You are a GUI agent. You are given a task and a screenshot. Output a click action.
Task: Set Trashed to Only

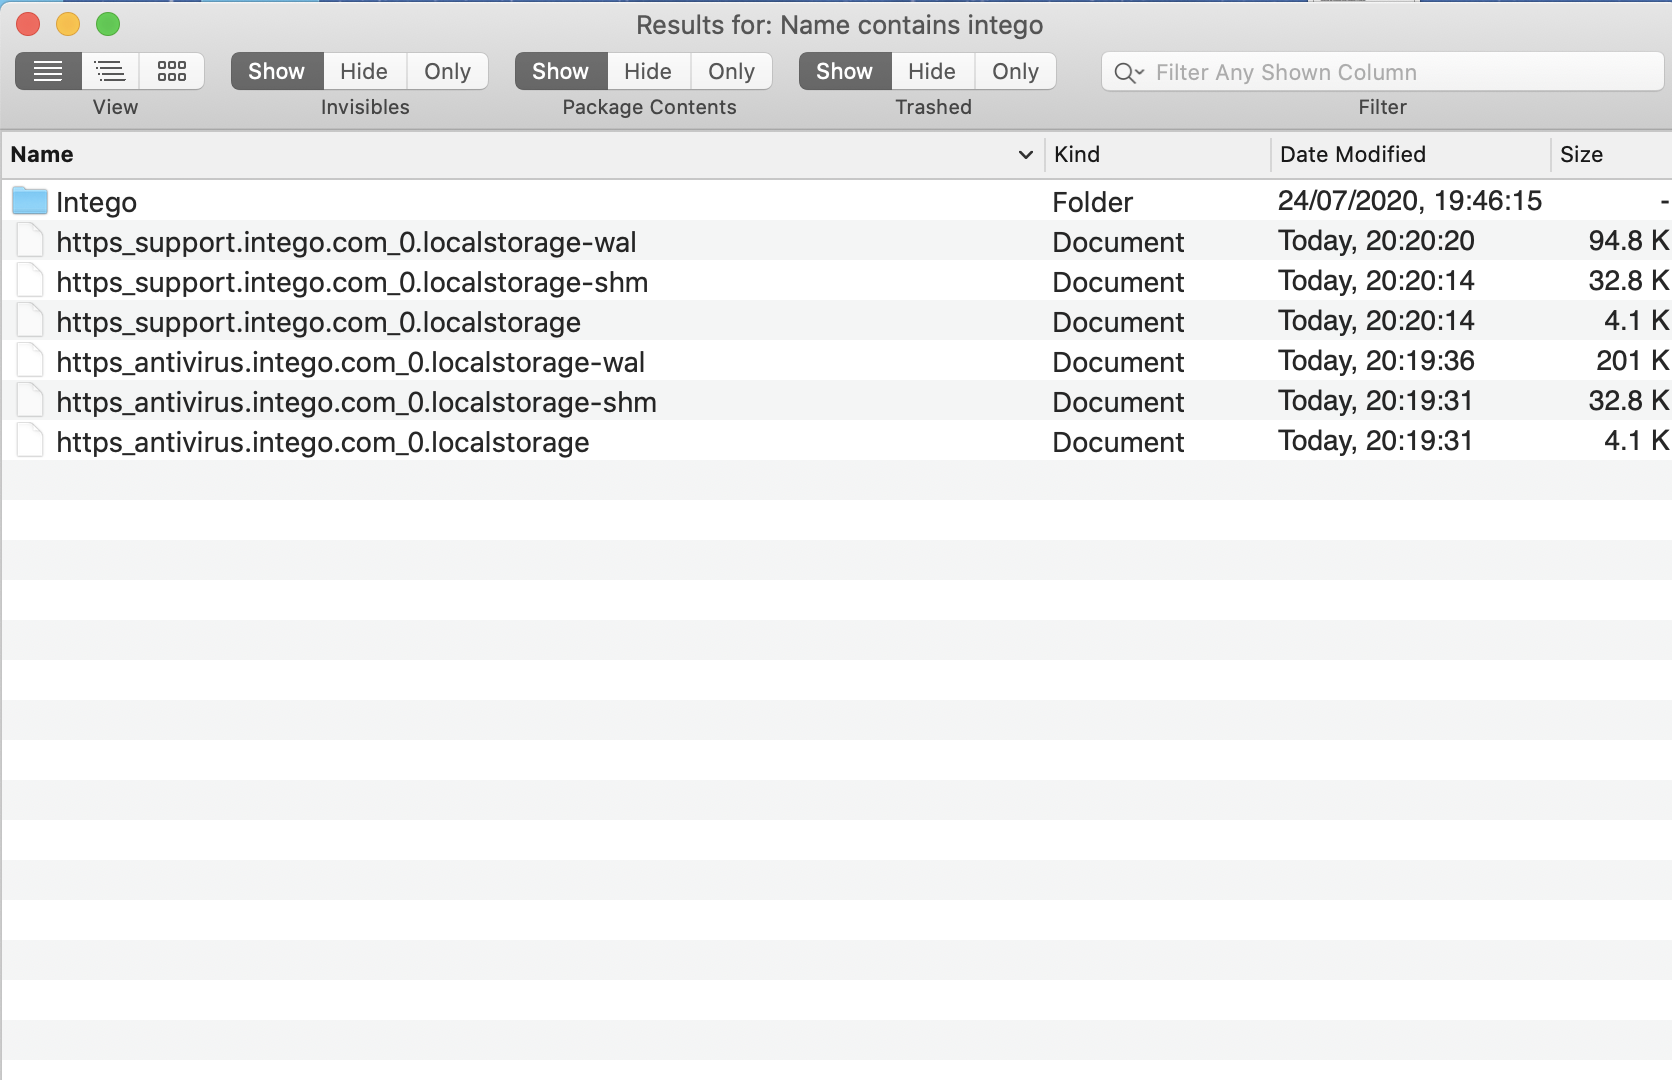[1015, 71]
